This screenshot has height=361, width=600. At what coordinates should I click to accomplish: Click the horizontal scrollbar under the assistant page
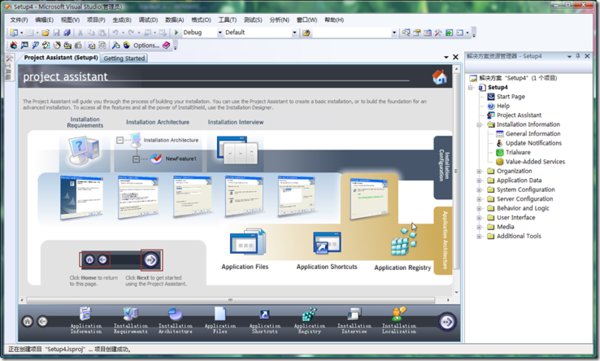point(230,300)
